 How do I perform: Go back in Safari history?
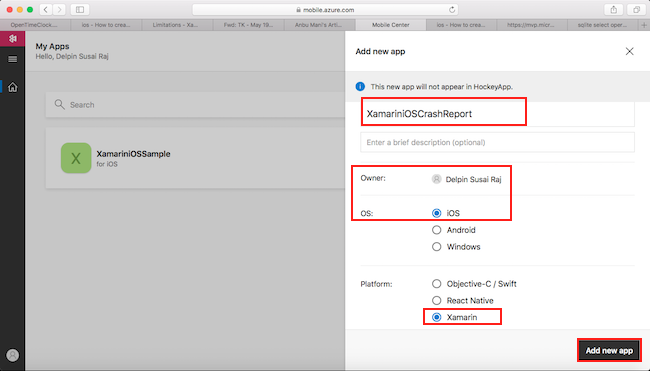tap(46, 10)
